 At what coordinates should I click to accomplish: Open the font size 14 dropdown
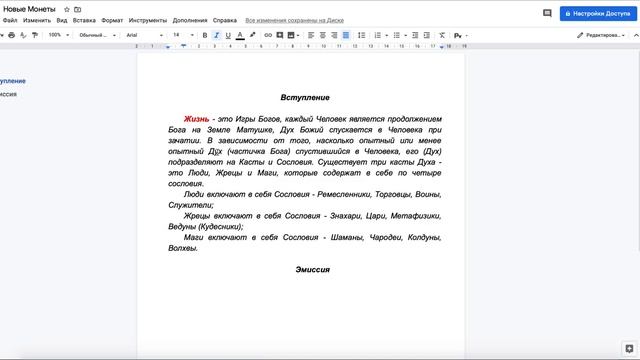click(x=183, y=36)
